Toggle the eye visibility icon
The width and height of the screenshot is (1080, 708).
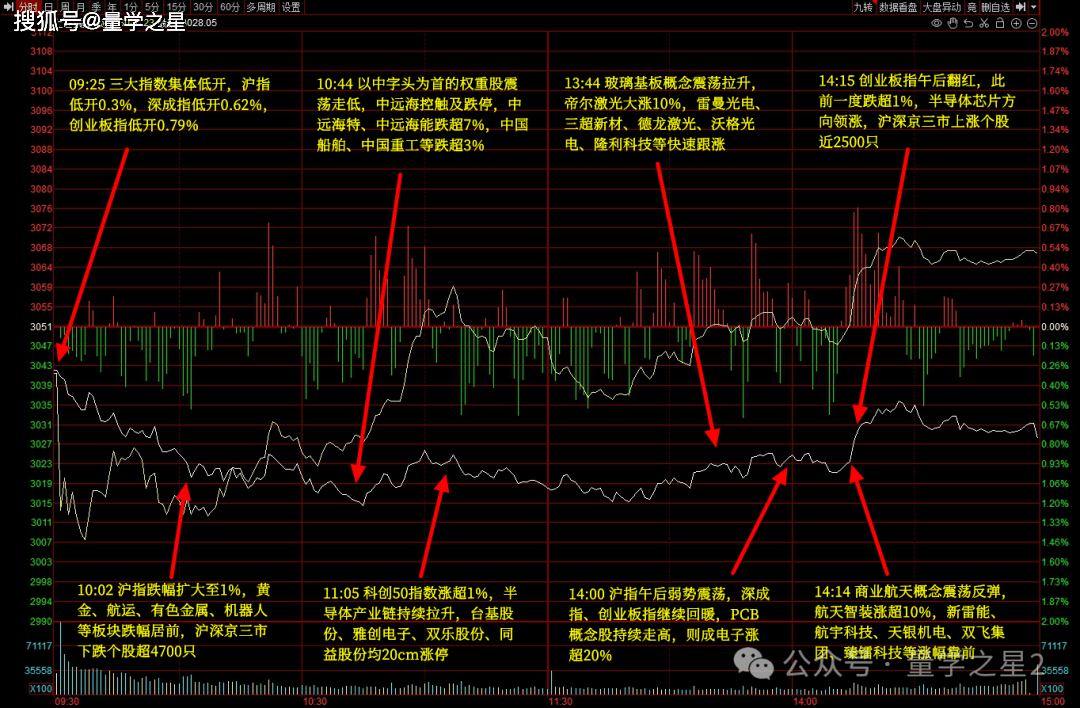936,23
